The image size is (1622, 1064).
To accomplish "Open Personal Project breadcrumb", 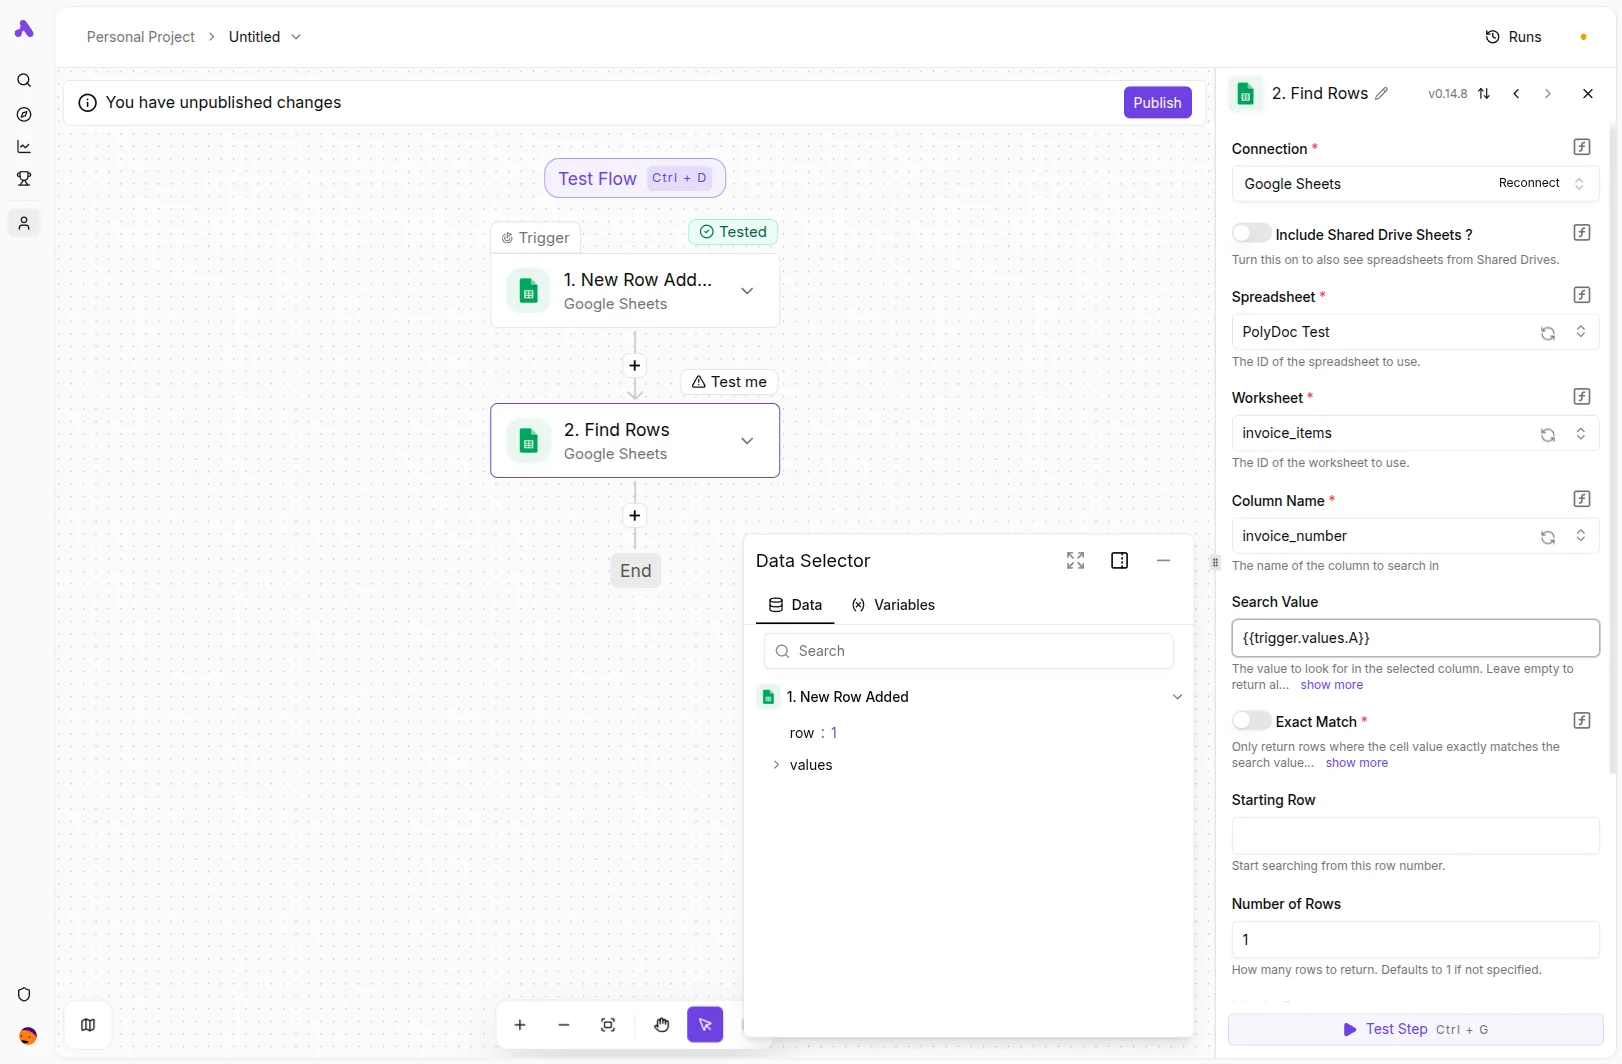I will [x=141, y=37].
